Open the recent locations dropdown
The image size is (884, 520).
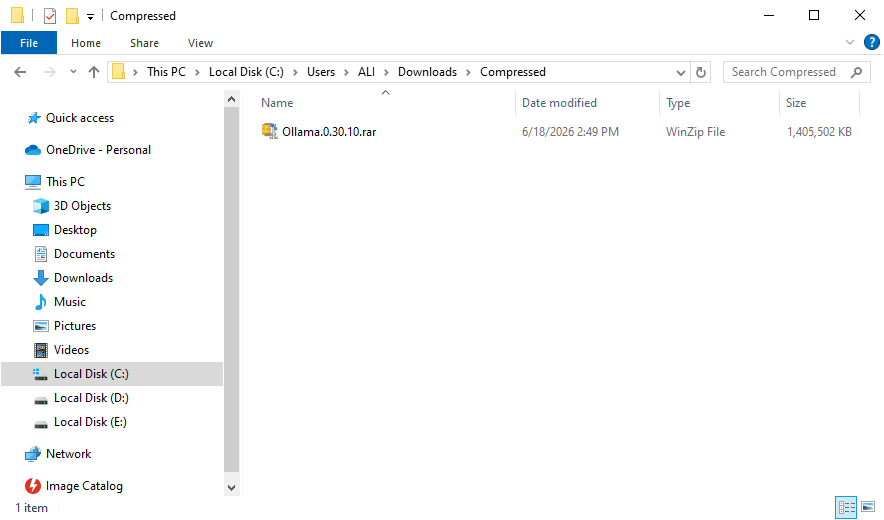[73, 72]
